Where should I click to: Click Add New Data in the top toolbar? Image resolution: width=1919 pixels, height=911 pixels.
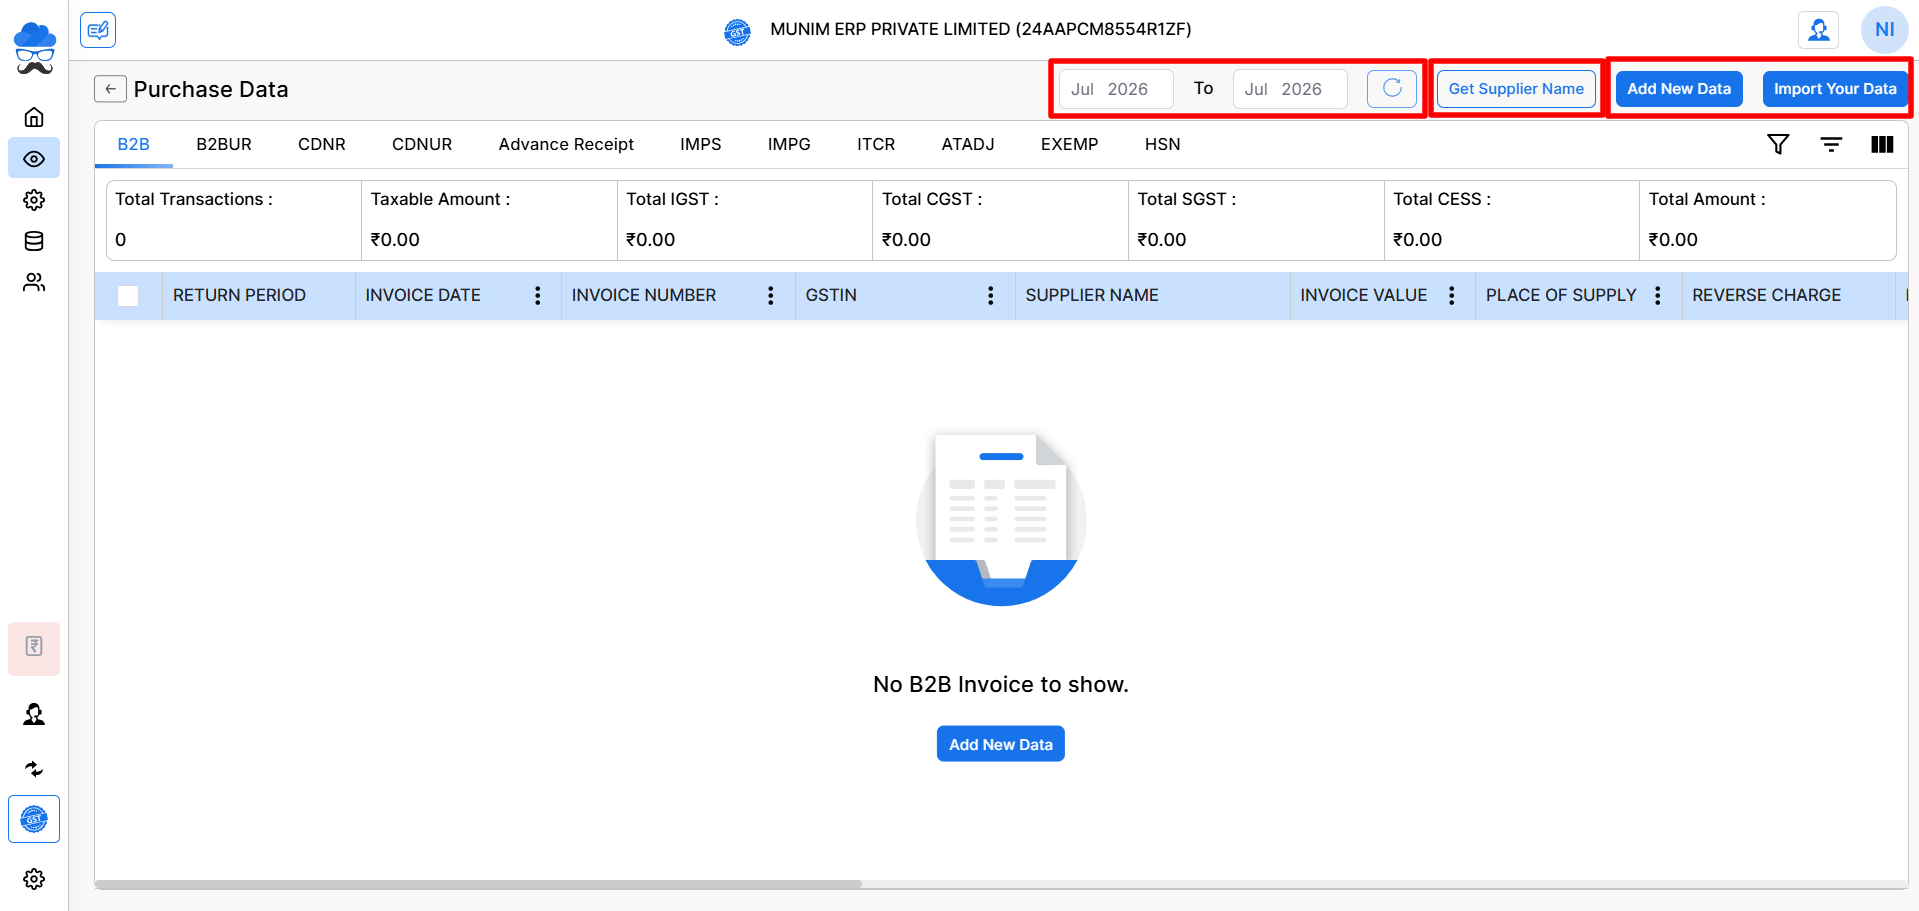(x=1679, y=89)
